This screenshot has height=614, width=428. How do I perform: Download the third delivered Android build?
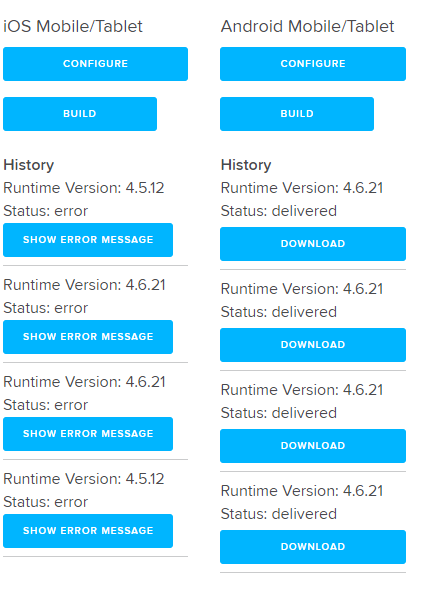pyautogui.click(x=313, y=446)
